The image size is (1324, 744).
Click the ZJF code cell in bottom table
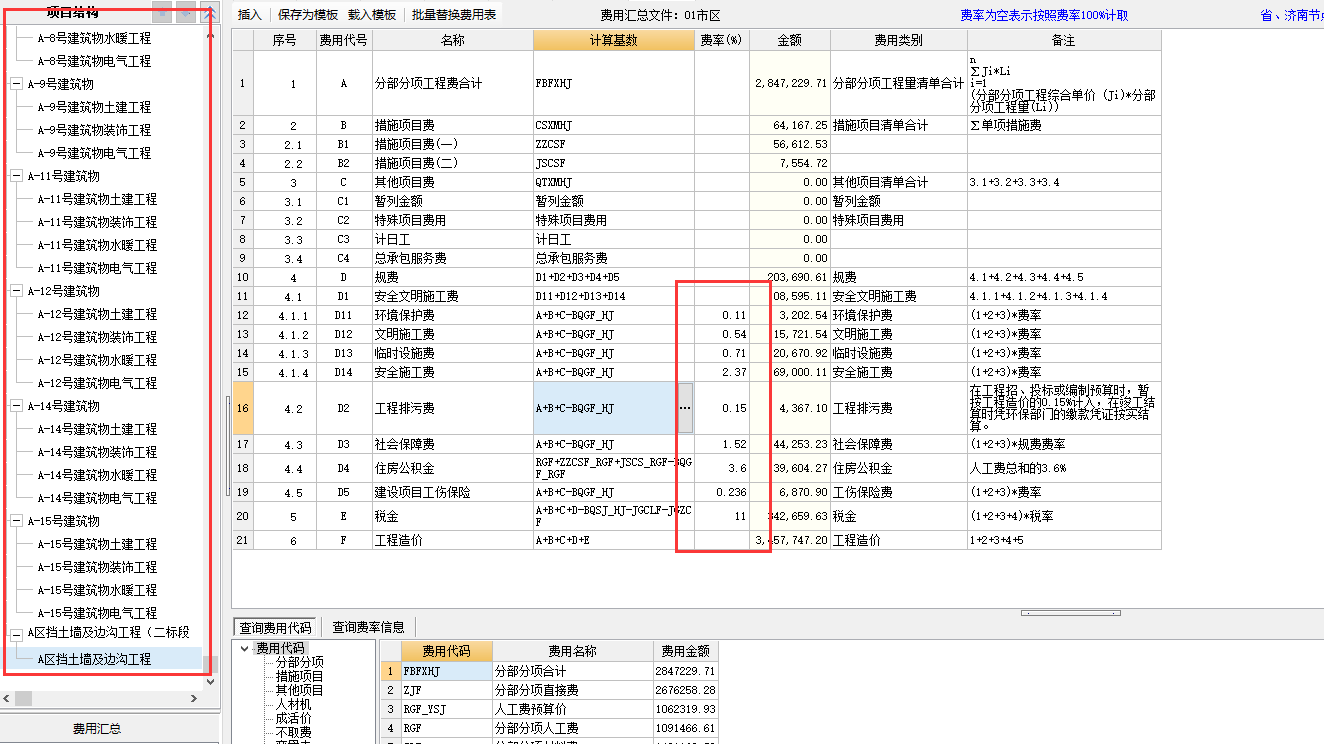coord(446,690)
